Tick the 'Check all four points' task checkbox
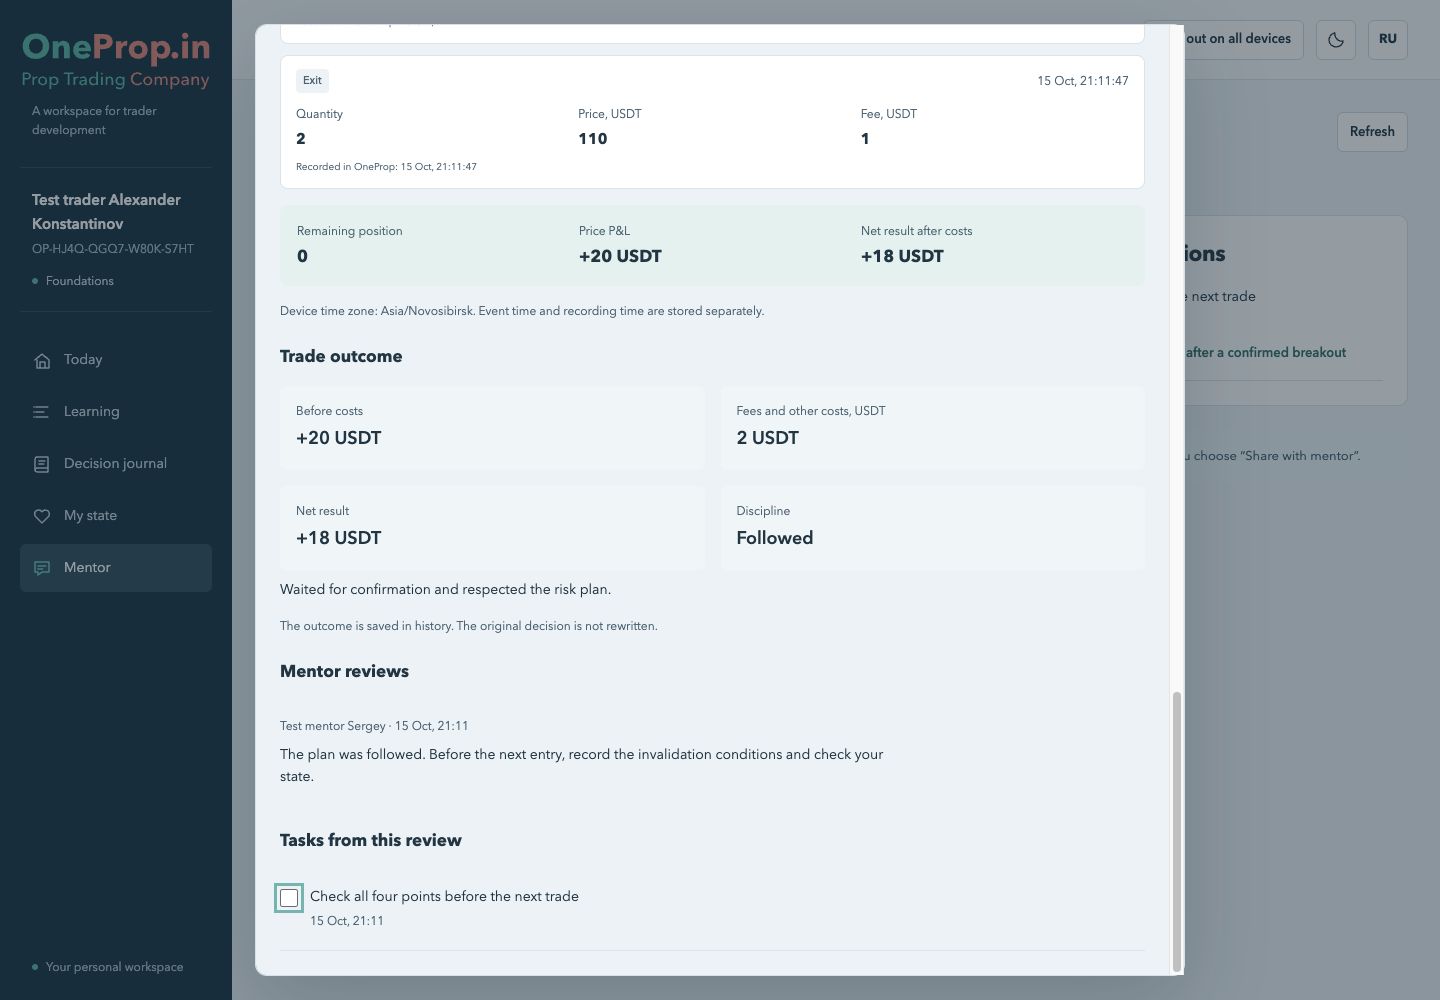 [289, 898]
